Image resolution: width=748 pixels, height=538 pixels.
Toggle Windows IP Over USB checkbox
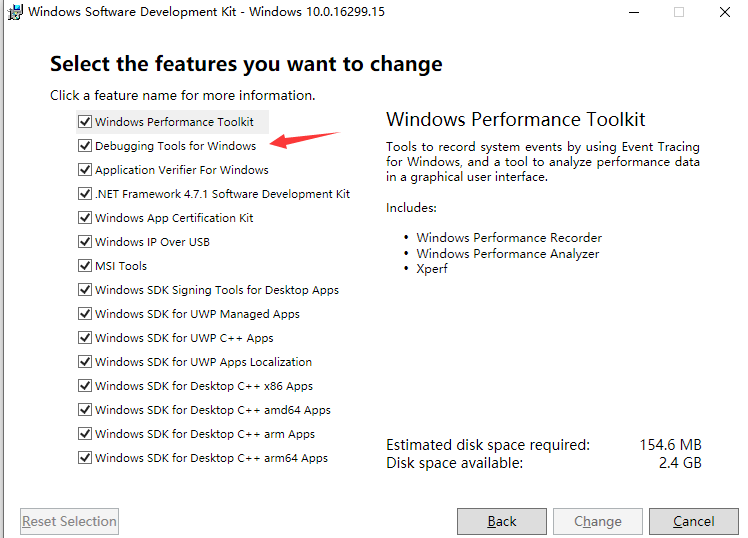click(85, 241)
